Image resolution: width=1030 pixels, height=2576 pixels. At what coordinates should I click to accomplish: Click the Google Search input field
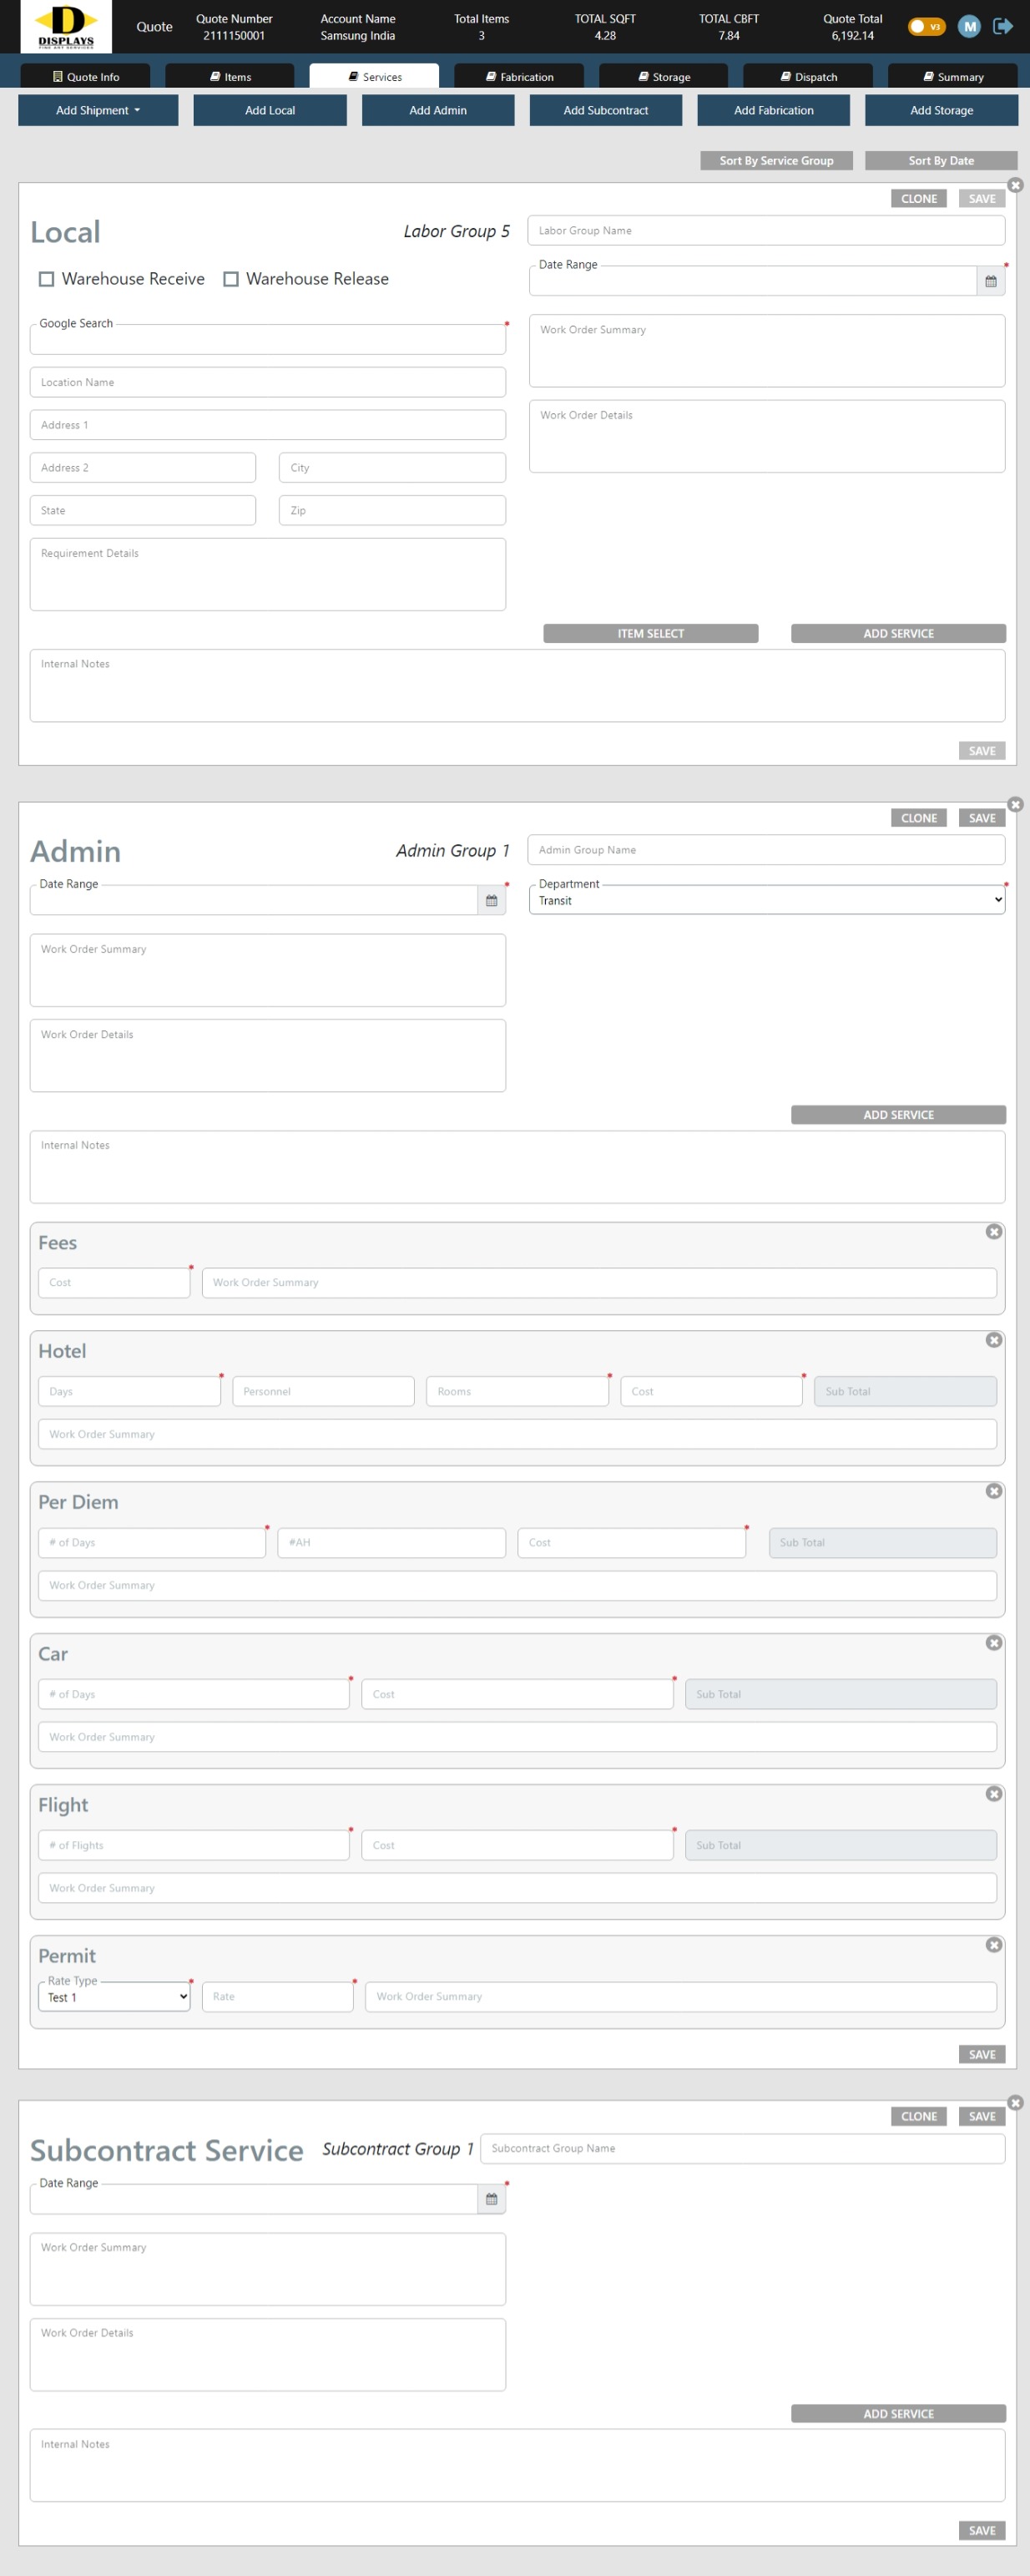[267, 340]
